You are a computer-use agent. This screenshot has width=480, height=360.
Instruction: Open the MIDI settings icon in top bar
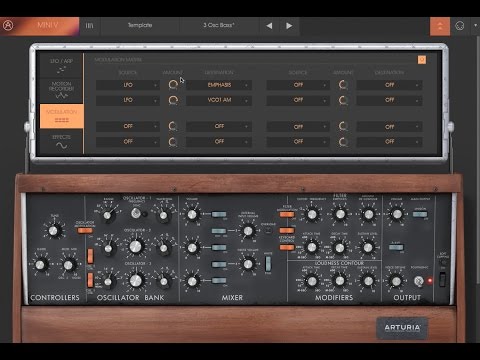(x=460, y=26)
